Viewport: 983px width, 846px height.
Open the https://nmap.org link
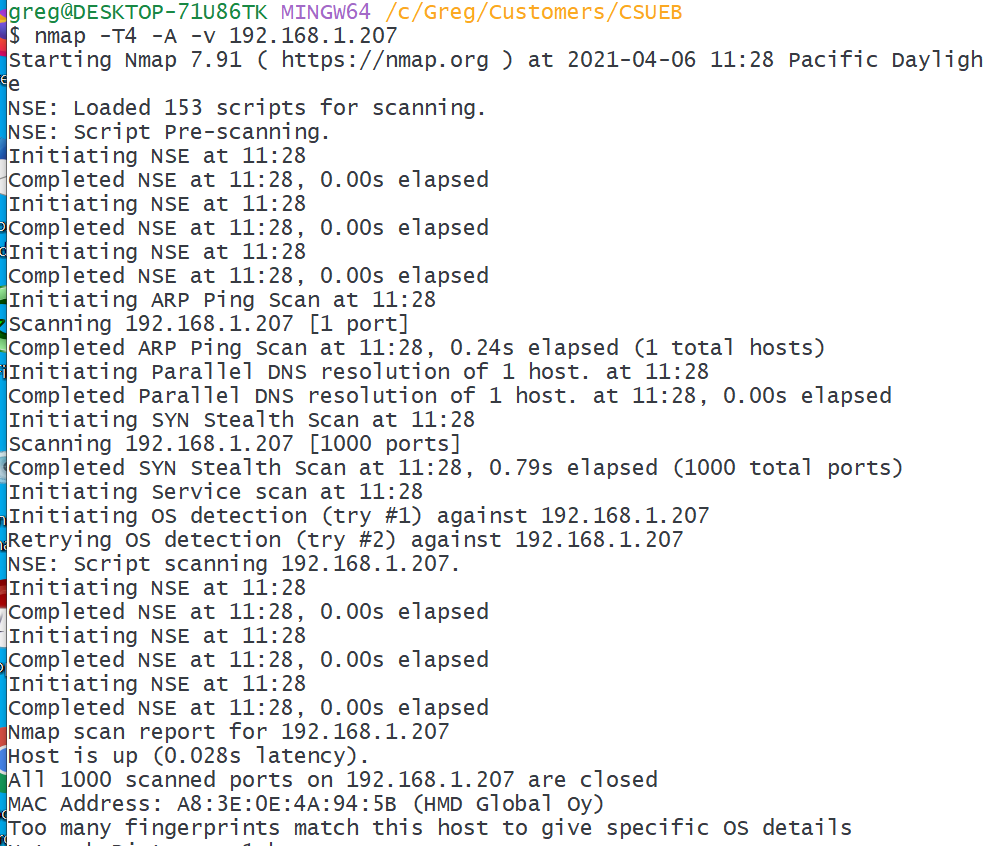[x=384, y=60]
